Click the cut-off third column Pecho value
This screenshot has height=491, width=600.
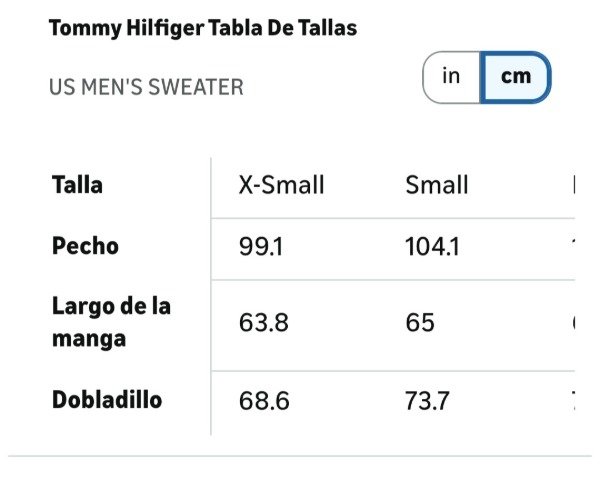pos(573,246)
